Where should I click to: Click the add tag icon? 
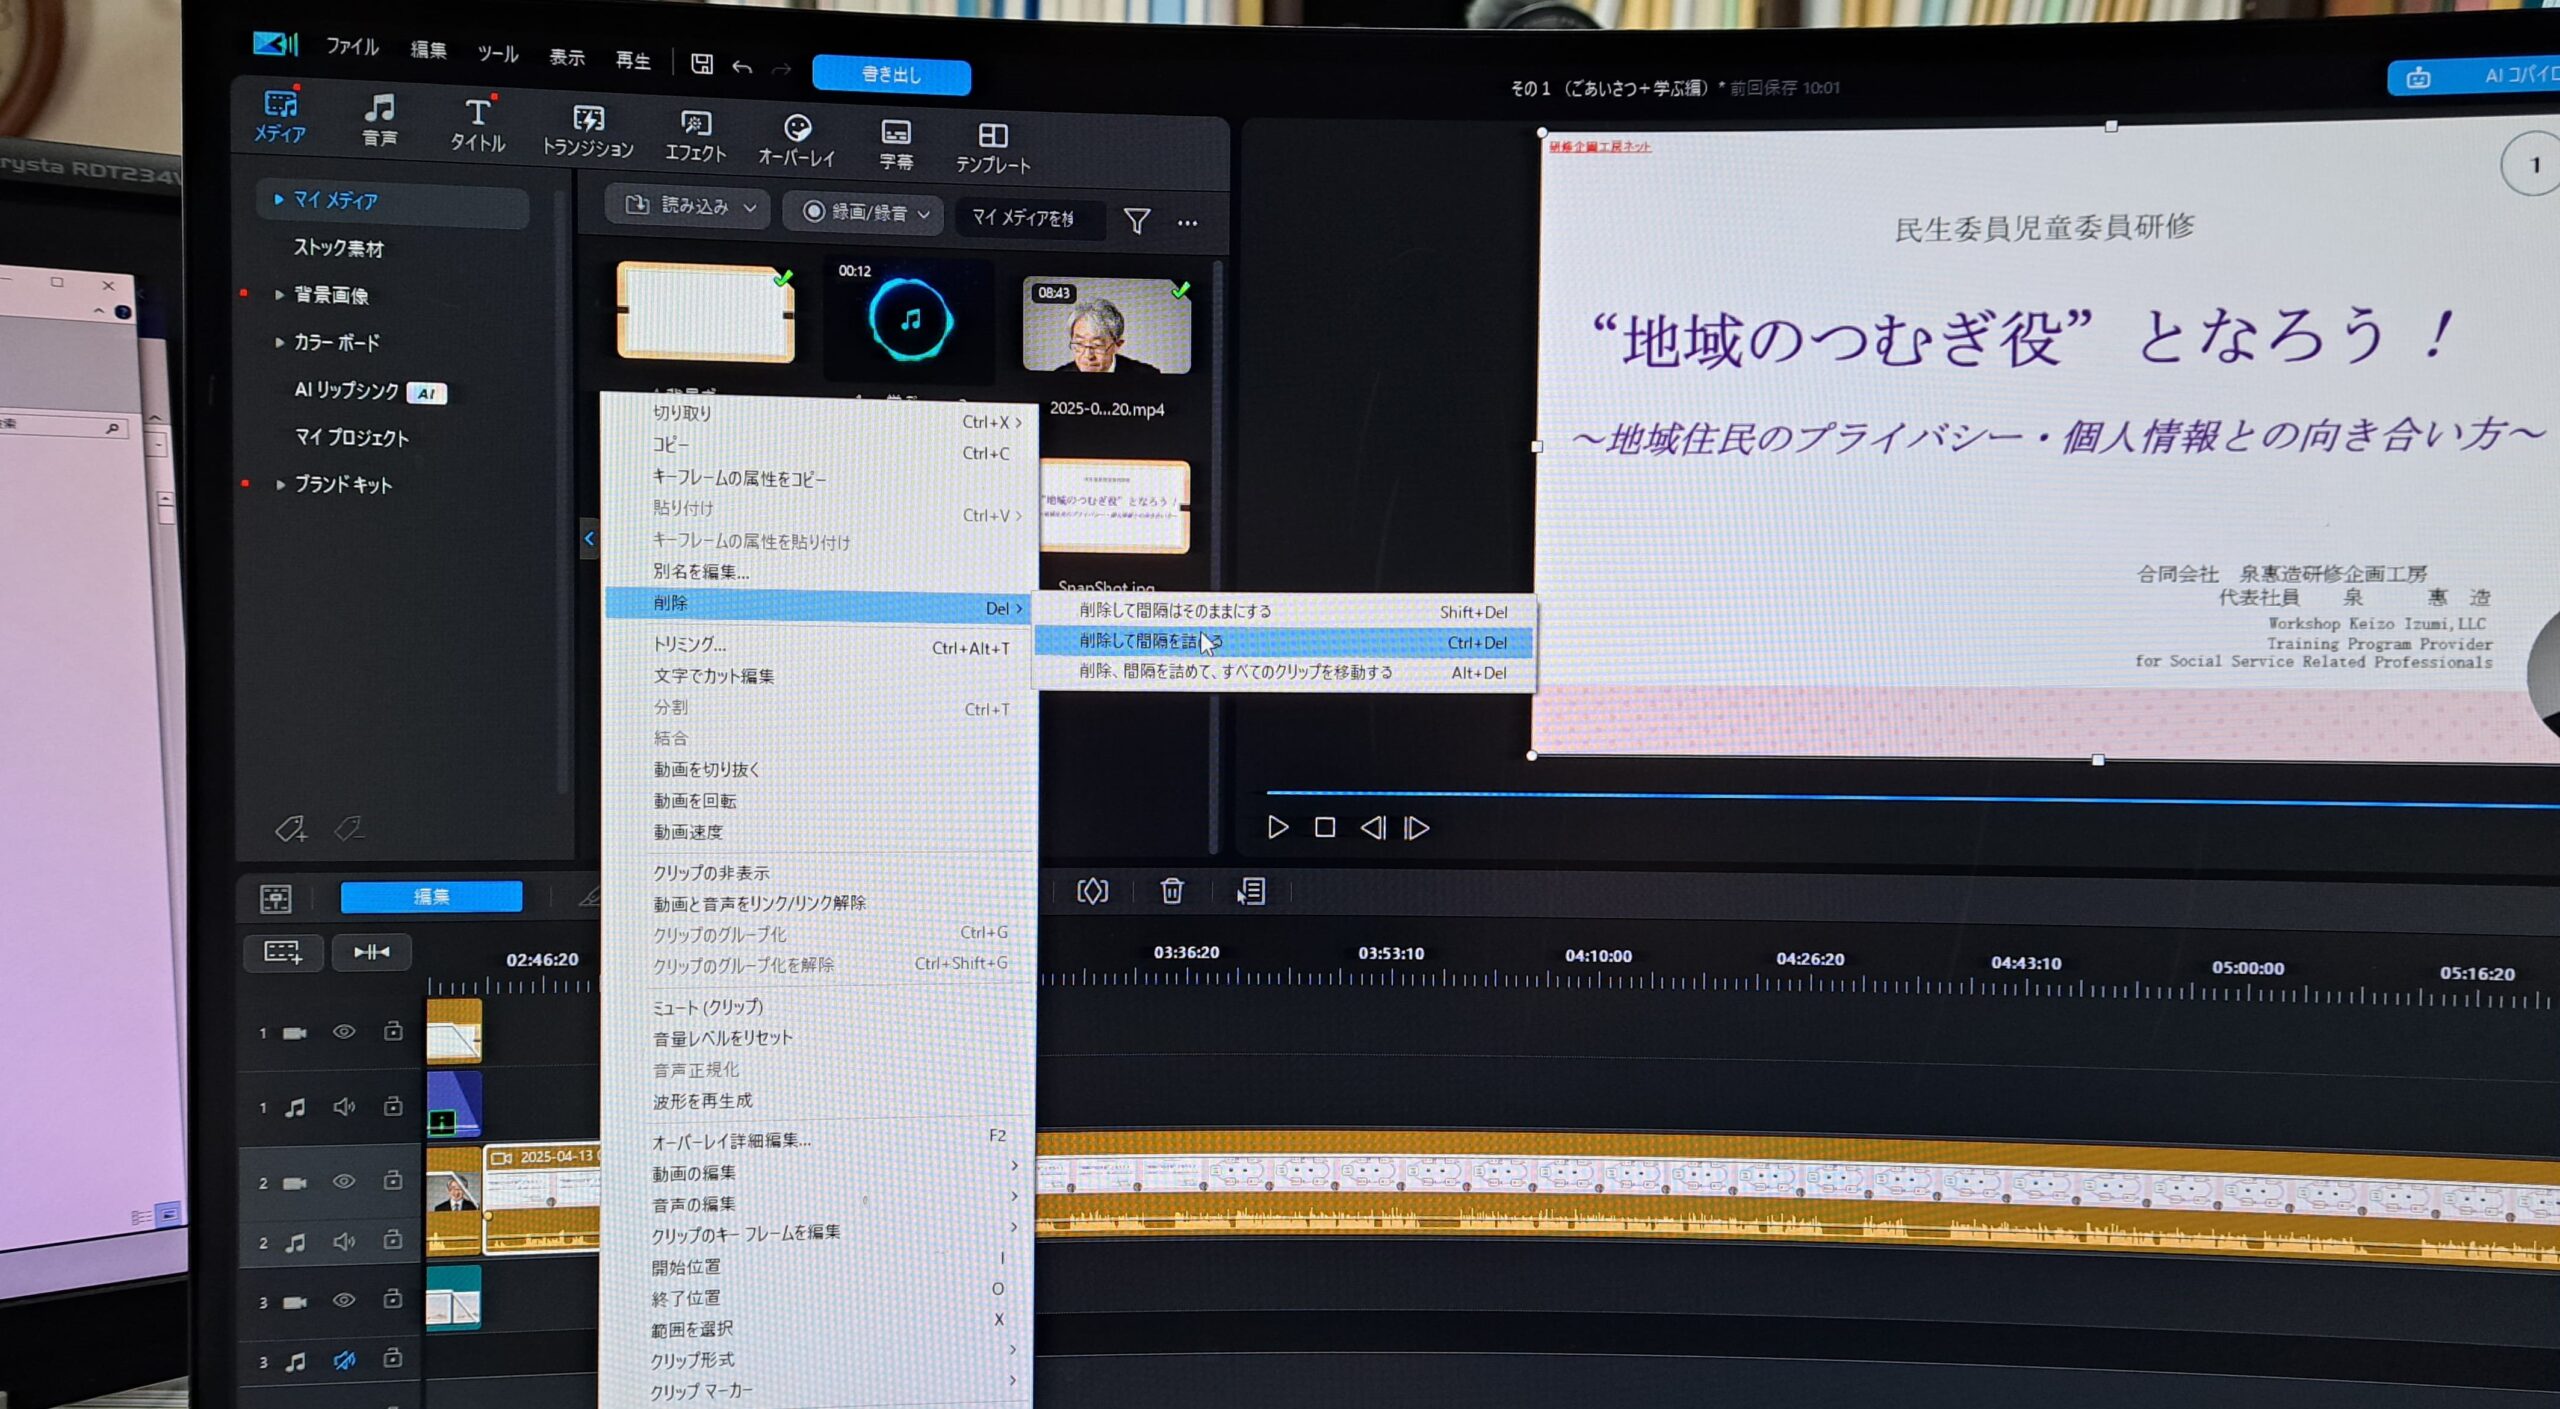290,829
